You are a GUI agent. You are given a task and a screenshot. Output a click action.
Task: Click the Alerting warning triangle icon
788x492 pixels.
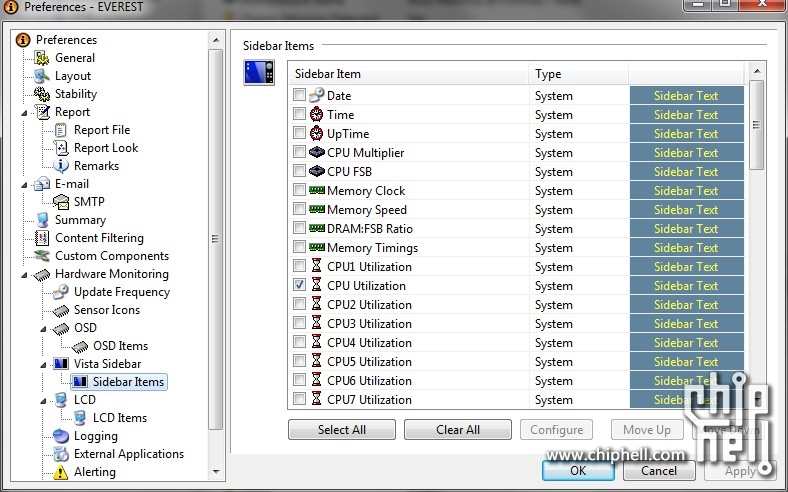coord(60,472)
